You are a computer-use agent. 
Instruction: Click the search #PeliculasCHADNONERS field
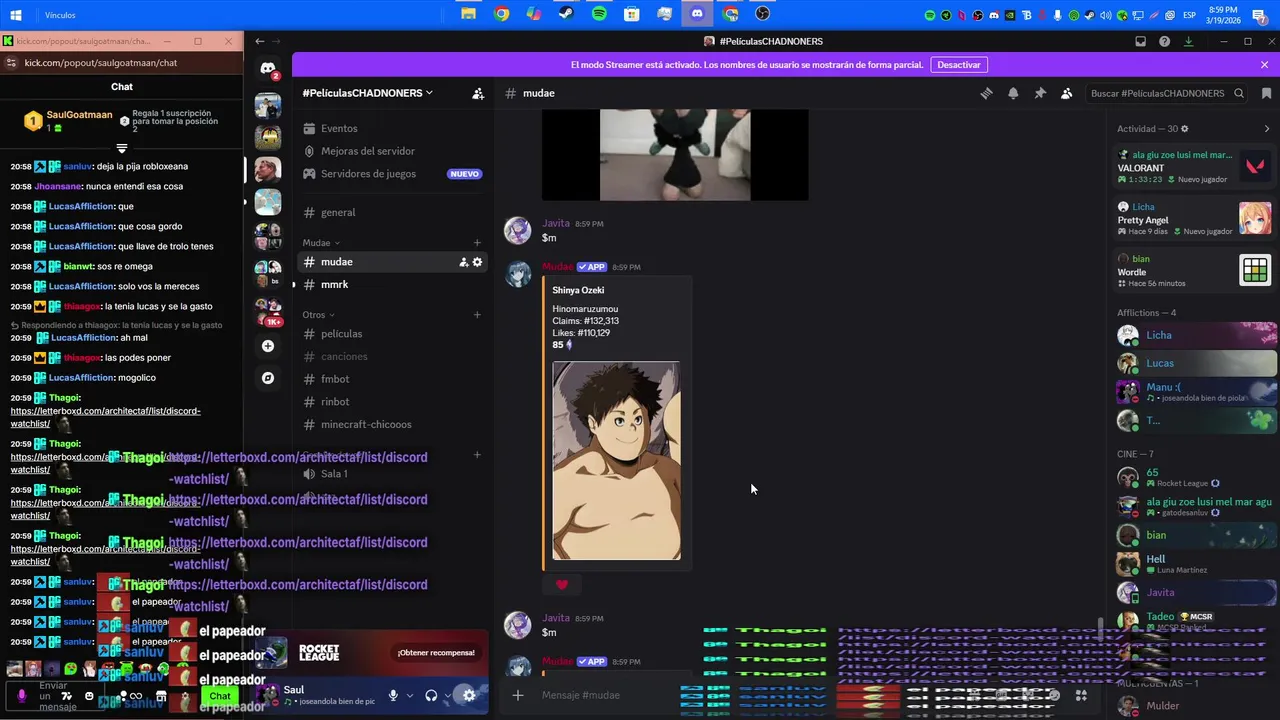point(1166,93)
